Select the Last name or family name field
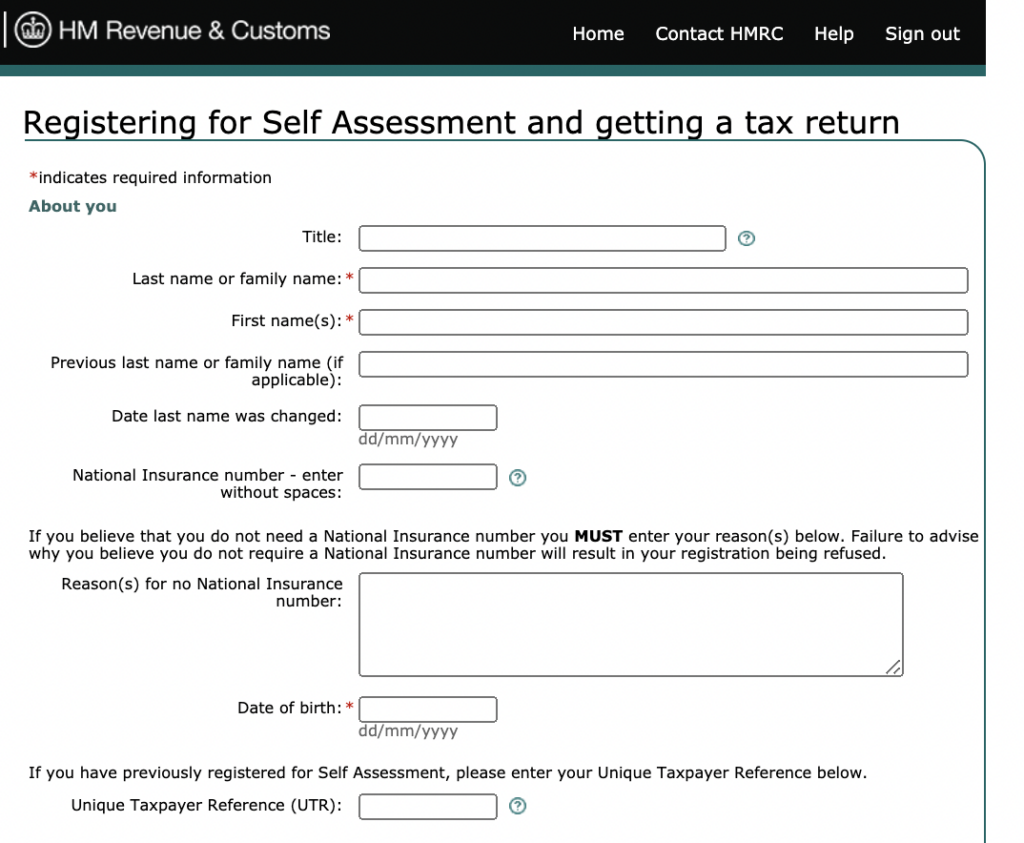The image size is (1024, 843). point(660,280)
